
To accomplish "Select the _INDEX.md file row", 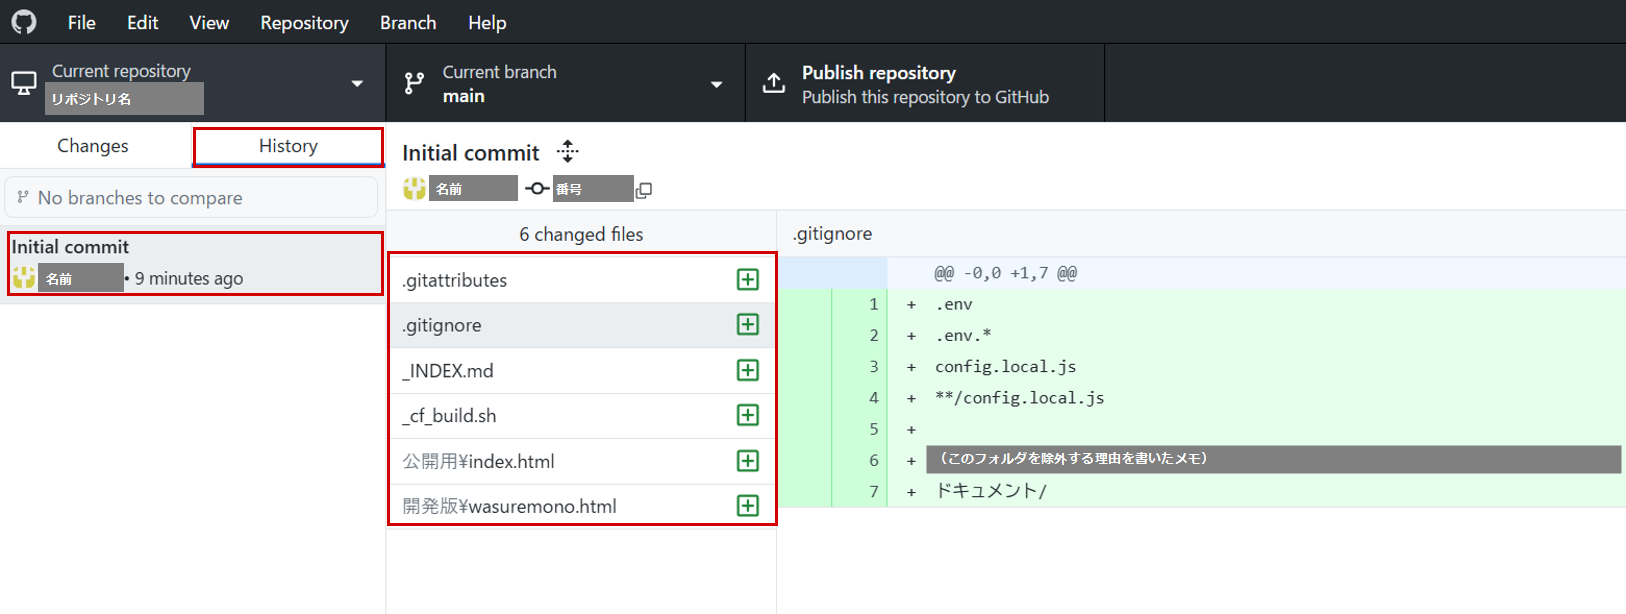I will click(x=582, y=371).
